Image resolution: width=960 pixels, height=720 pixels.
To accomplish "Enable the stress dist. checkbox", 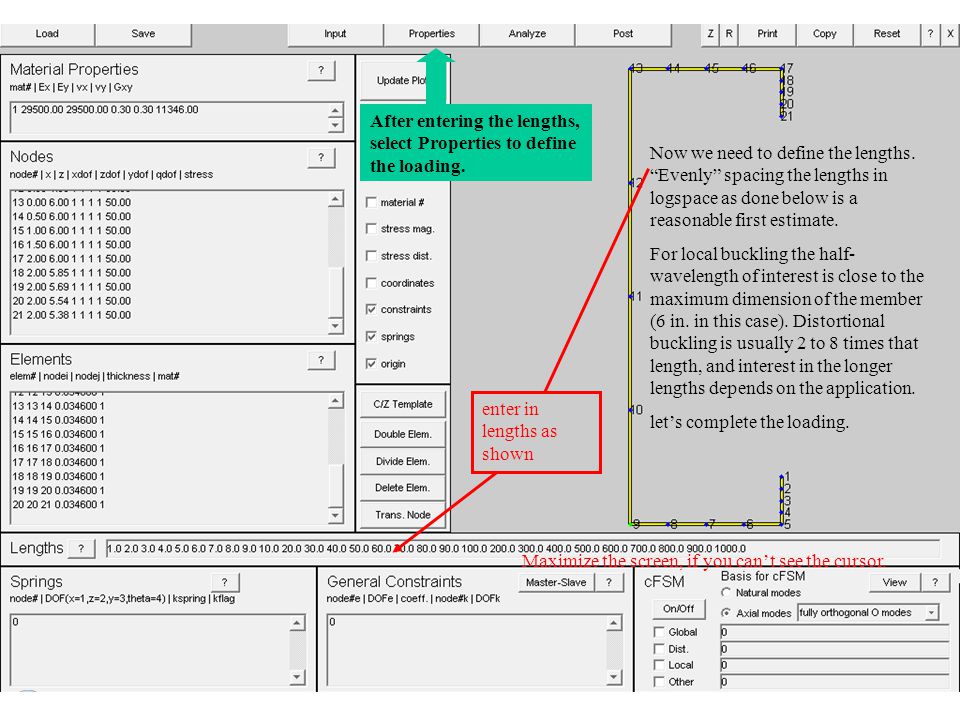I will (x=371, y=255).
